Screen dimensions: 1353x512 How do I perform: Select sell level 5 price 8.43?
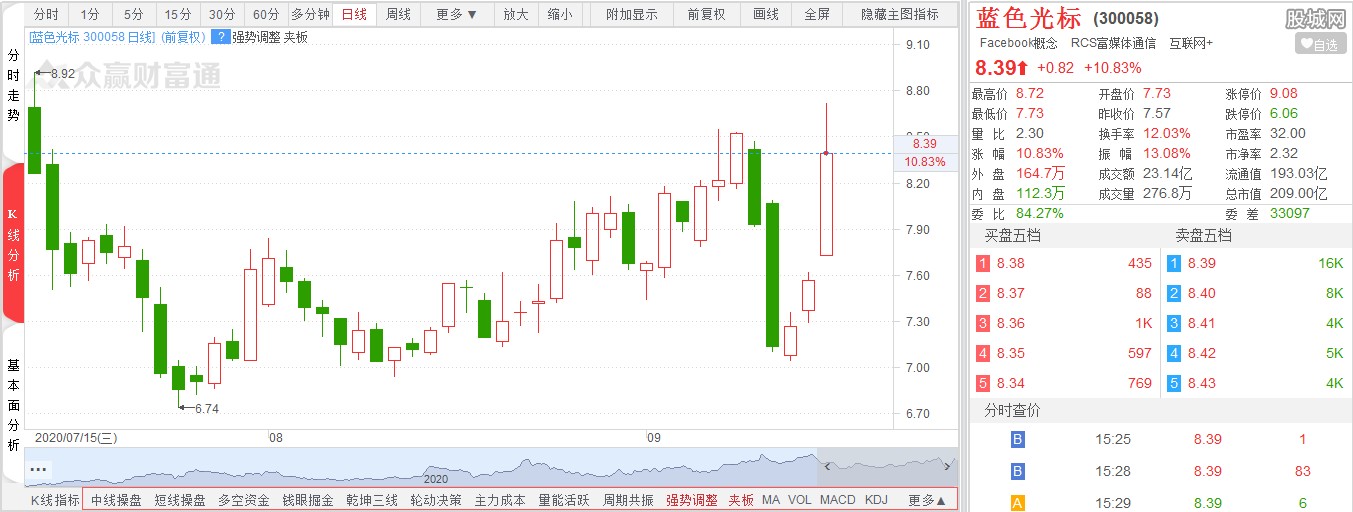1203,383
